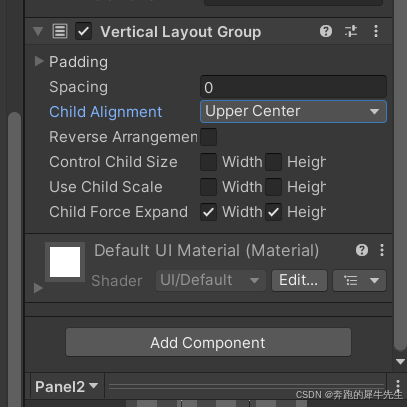Click the Vertical Layout Group component icon
The width and height of the screenshot is (407, 407).
coord(60,32)
